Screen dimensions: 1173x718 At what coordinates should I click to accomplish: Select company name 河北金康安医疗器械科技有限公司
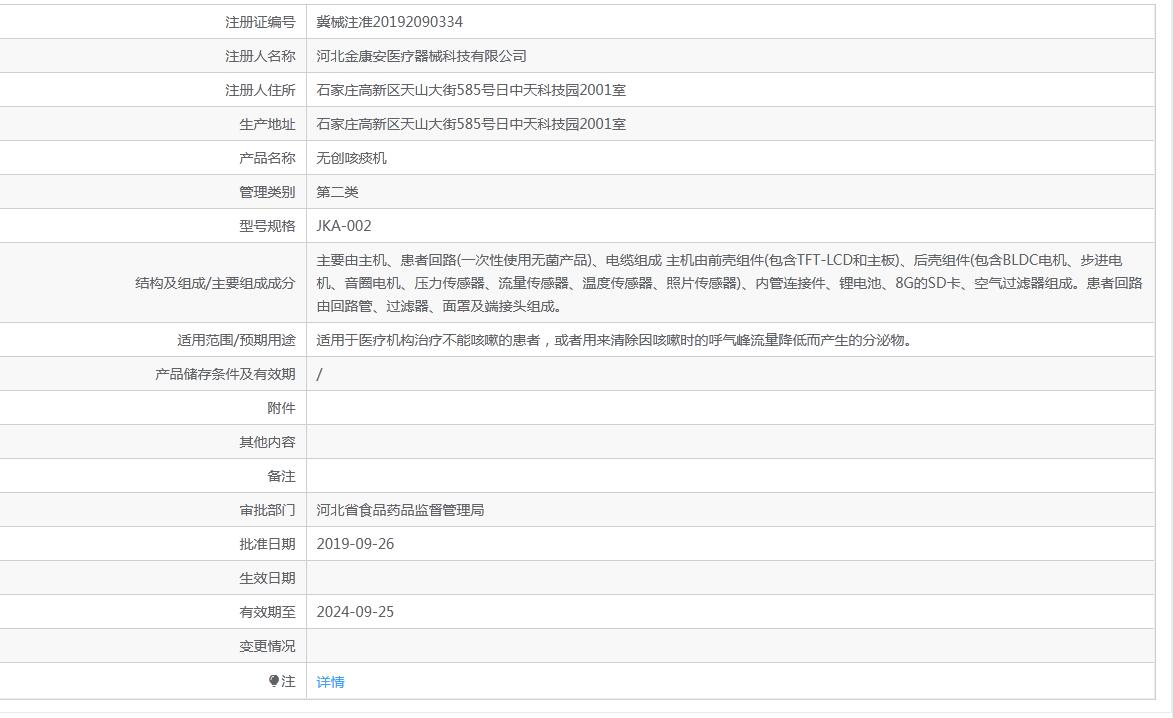[x=421, y=56]
